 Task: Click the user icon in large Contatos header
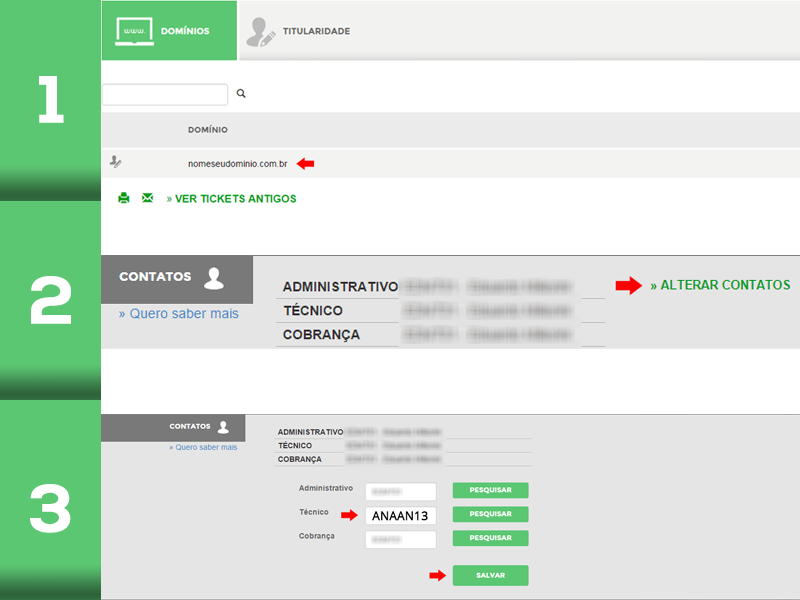tap(214, 277)
